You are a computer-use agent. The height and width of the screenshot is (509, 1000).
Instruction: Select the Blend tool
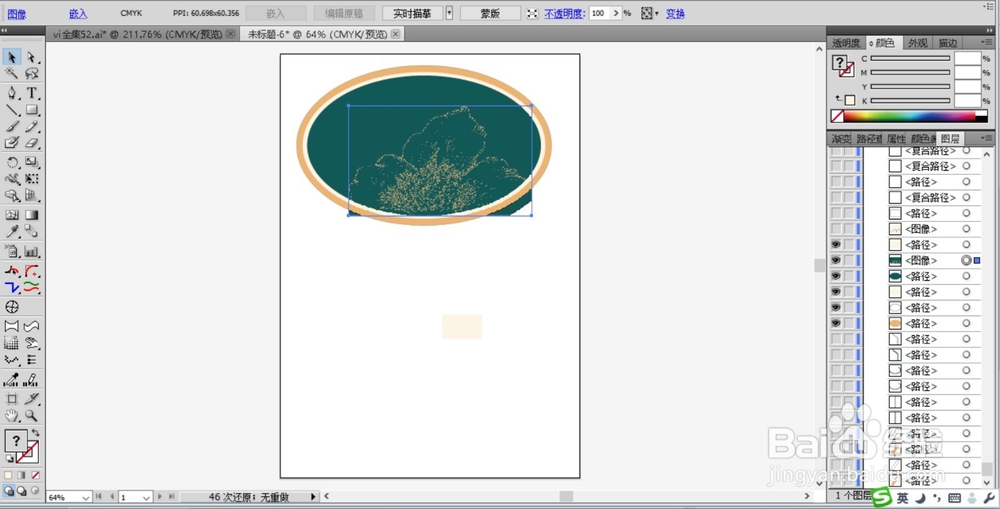31,232
